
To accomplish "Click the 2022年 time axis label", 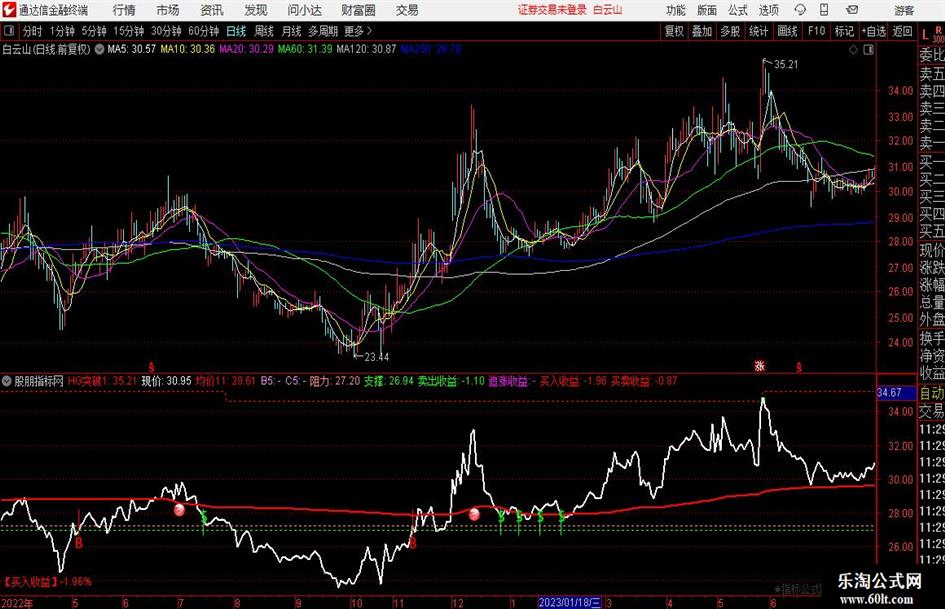I will [x=17, y=602].
